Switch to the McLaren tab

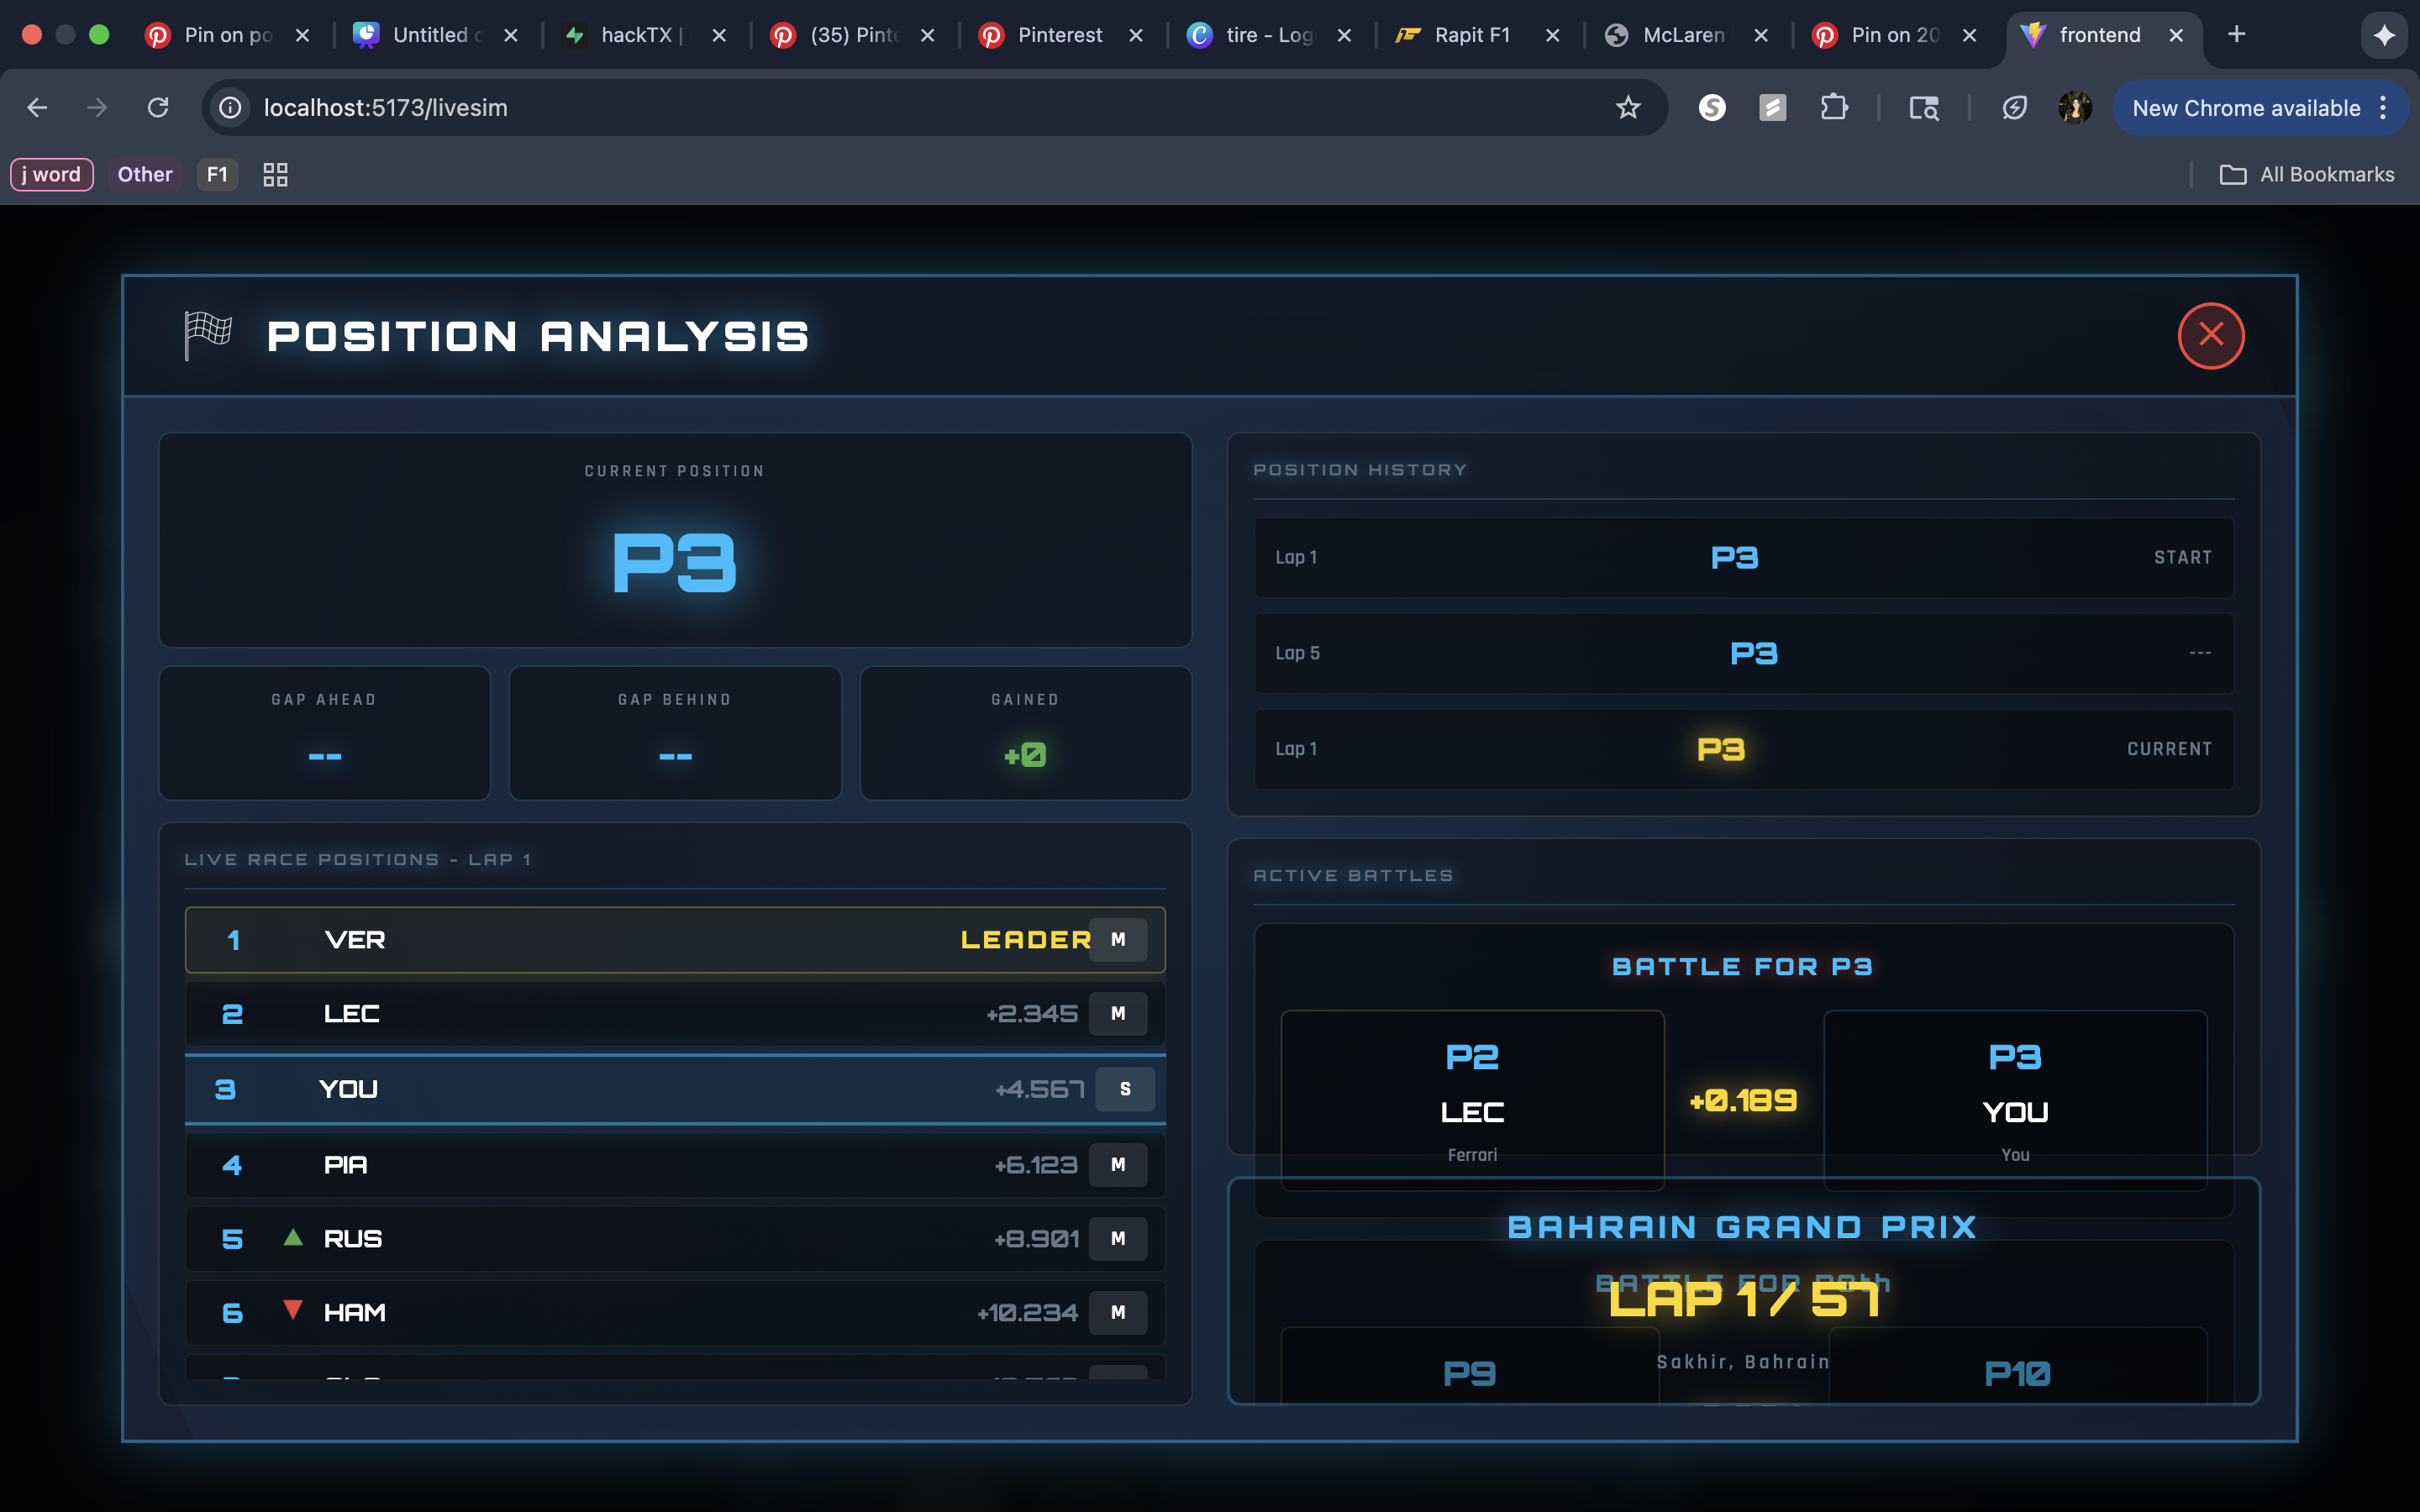tap(1683, 35)
